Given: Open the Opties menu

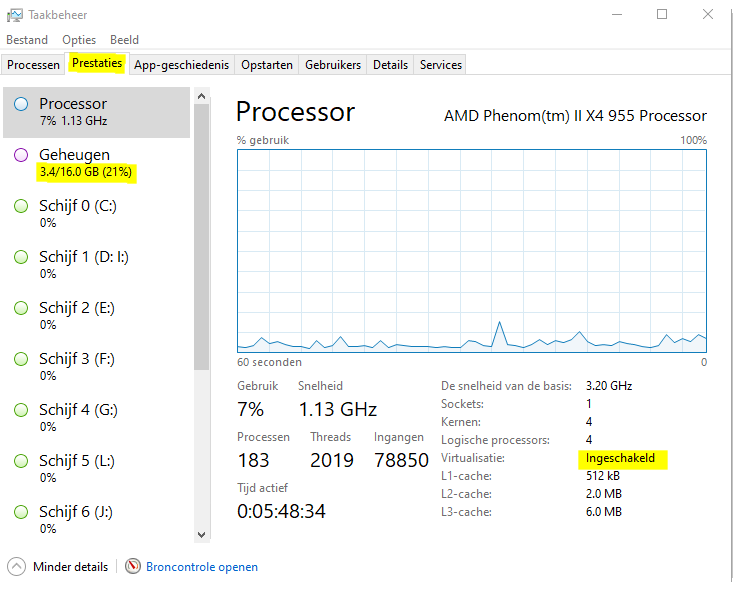Looking at the screenshot, I should (x=79, y=40).
